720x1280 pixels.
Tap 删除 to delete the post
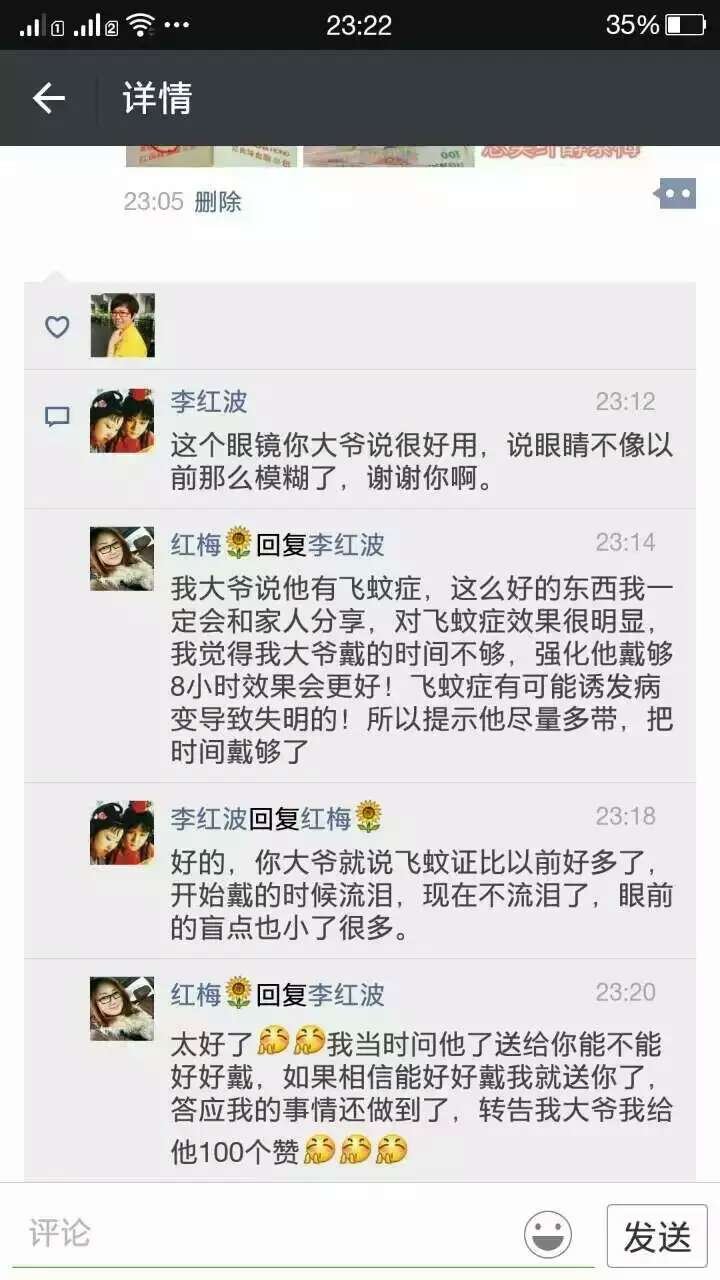[218, 201]
